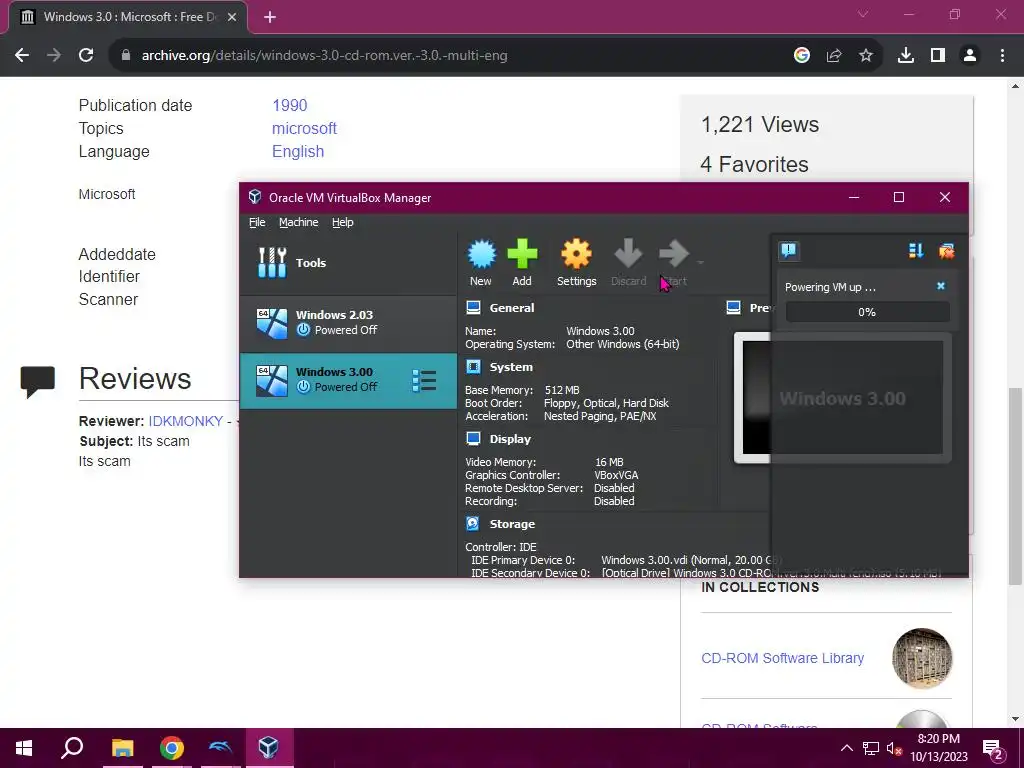Click the Base Memory value 512 MB
The image size is (1024, 768).
[562, 390]
